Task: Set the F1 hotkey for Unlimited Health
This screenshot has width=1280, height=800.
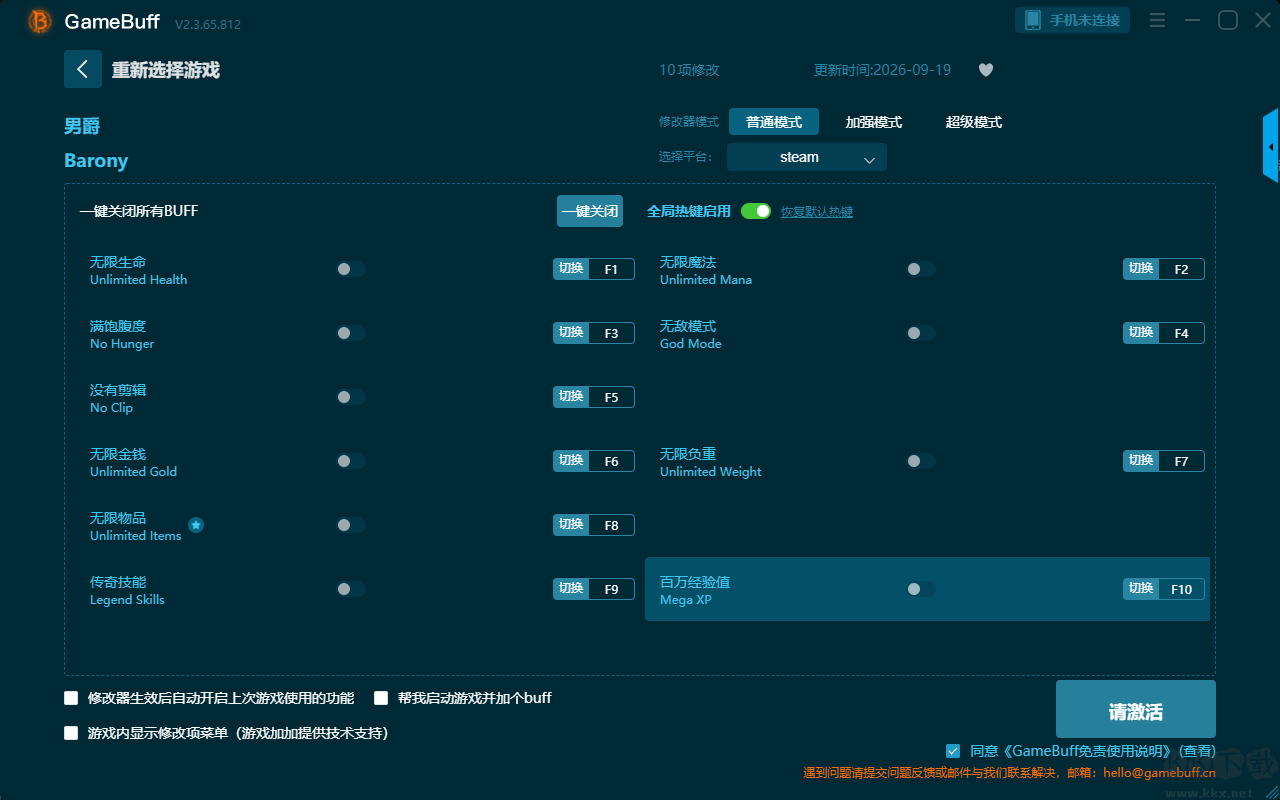Action: [x=611, y=269]
